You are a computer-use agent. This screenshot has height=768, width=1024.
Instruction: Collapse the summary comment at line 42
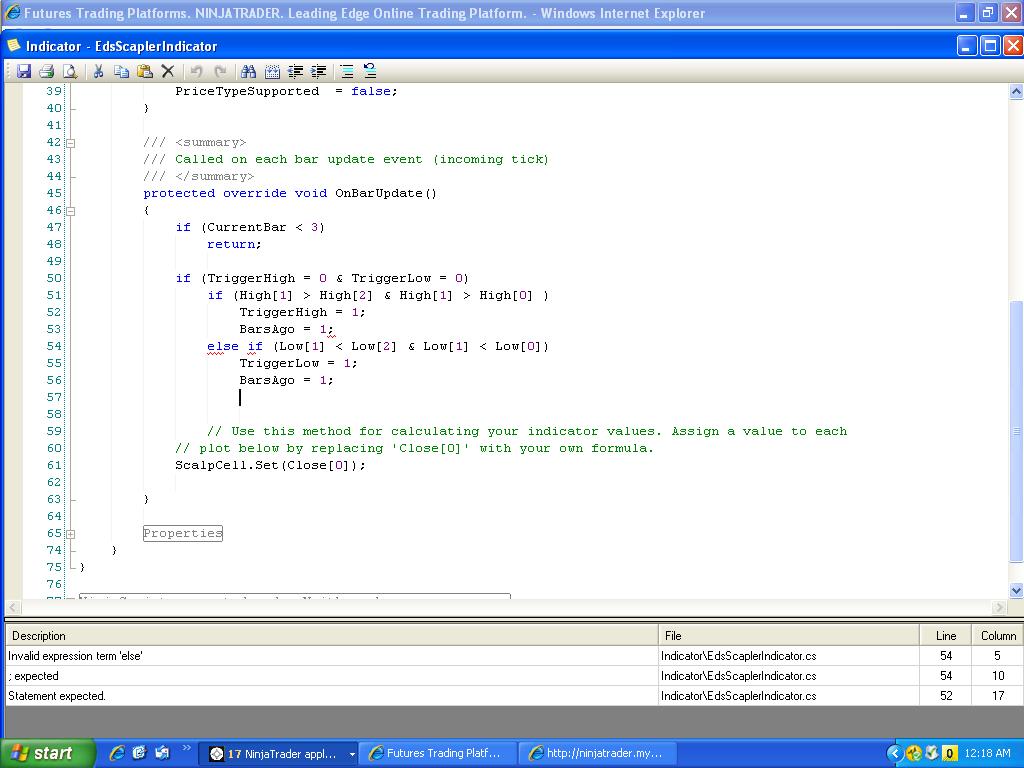tap(71, 143)
